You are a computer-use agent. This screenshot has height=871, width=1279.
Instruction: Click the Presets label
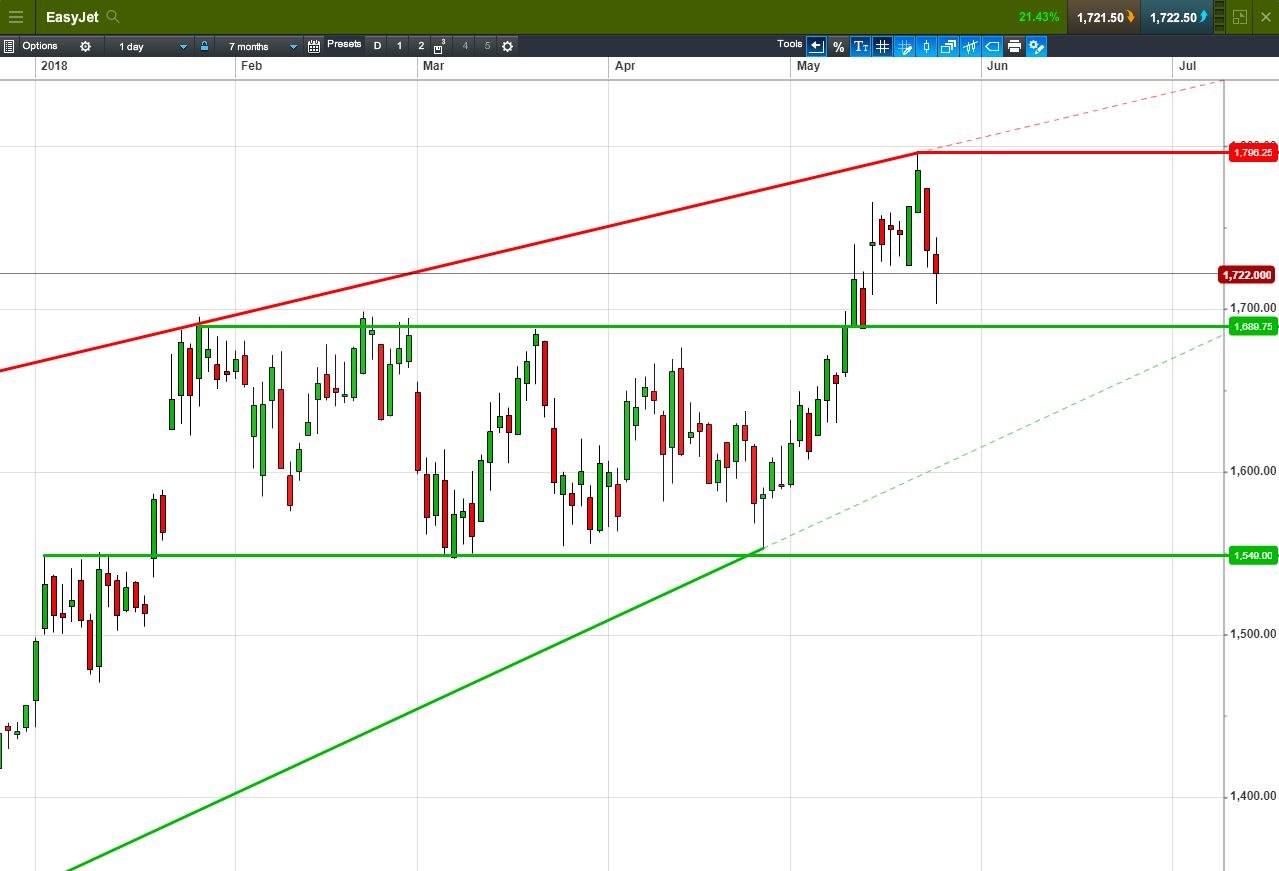(344, 45)
